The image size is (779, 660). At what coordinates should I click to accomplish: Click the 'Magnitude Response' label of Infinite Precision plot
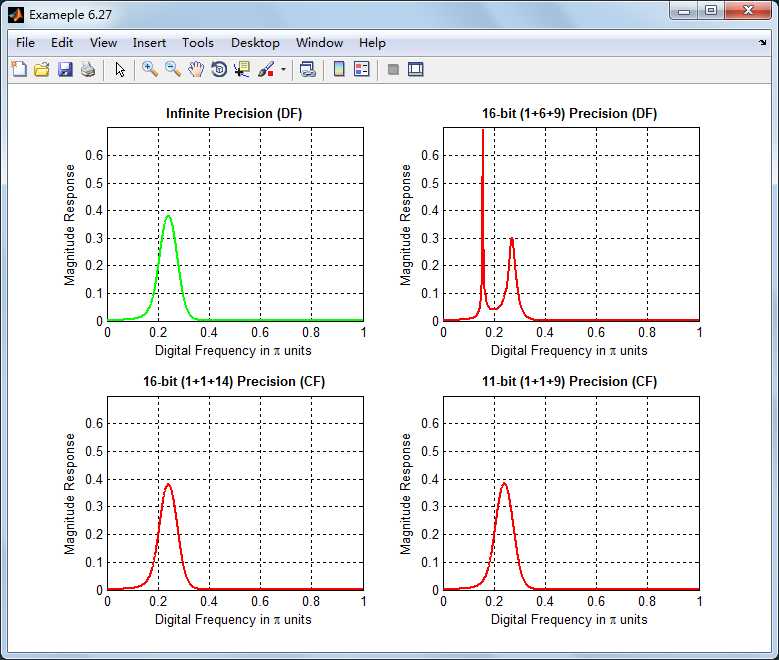[x=70, y=225]
